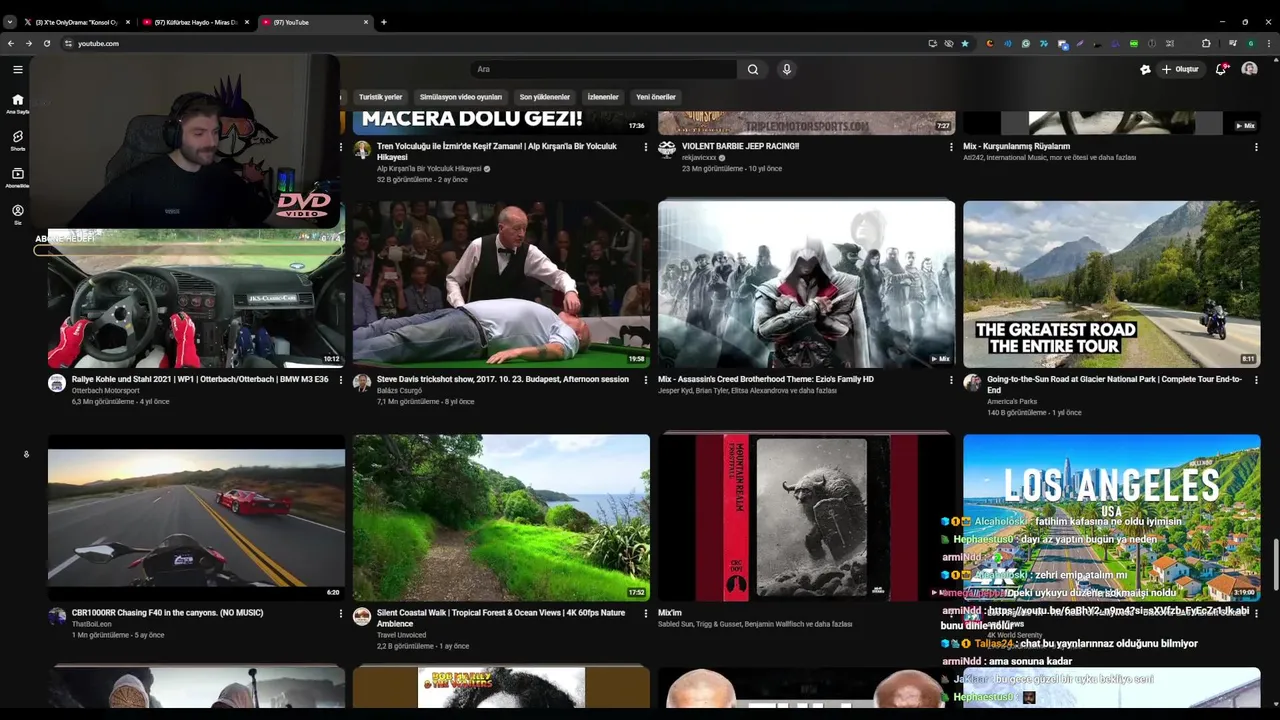This screenshot has width=1280, height=720.
Task: Bookmark this page with the star icon
Action: (x=965, y=43)
